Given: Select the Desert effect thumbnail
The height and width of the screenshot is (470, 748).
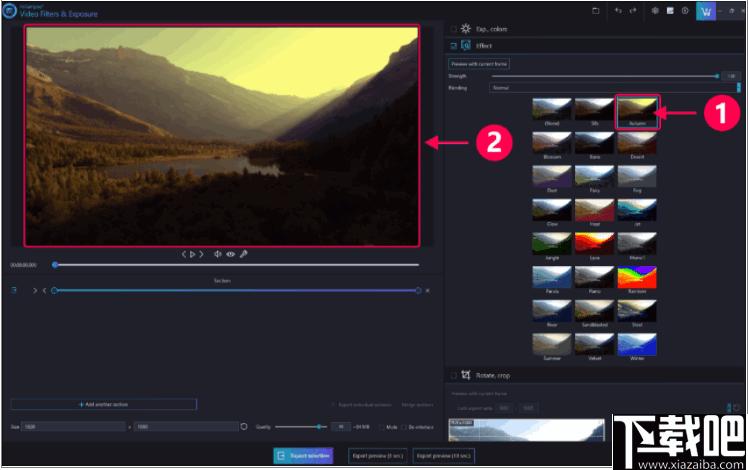Looking at the screenshot, I should [637, 146].
